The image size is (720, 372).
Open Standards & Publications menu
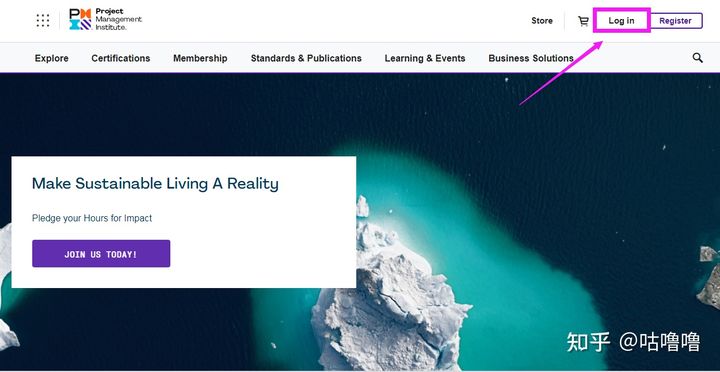[x=306, y=58]
